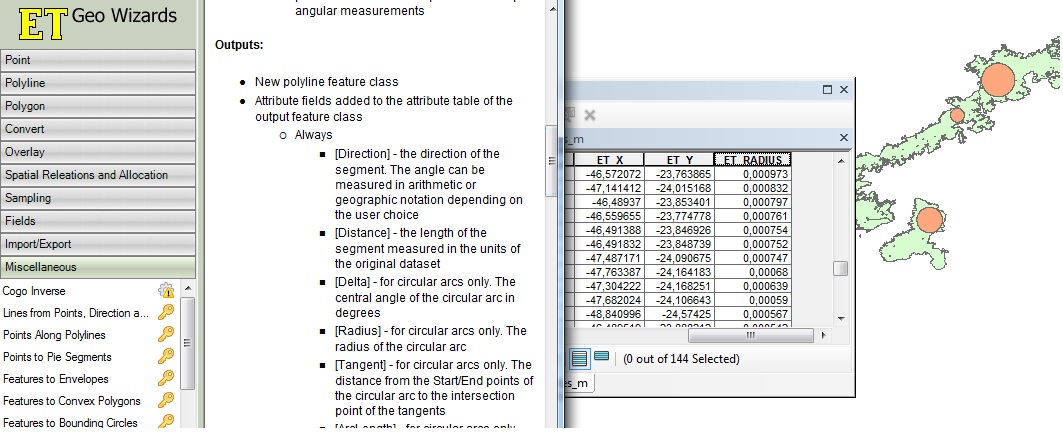Click cell 0,000973 in ET_RADIUS column

pyautogui.click(x=753, y=174)
